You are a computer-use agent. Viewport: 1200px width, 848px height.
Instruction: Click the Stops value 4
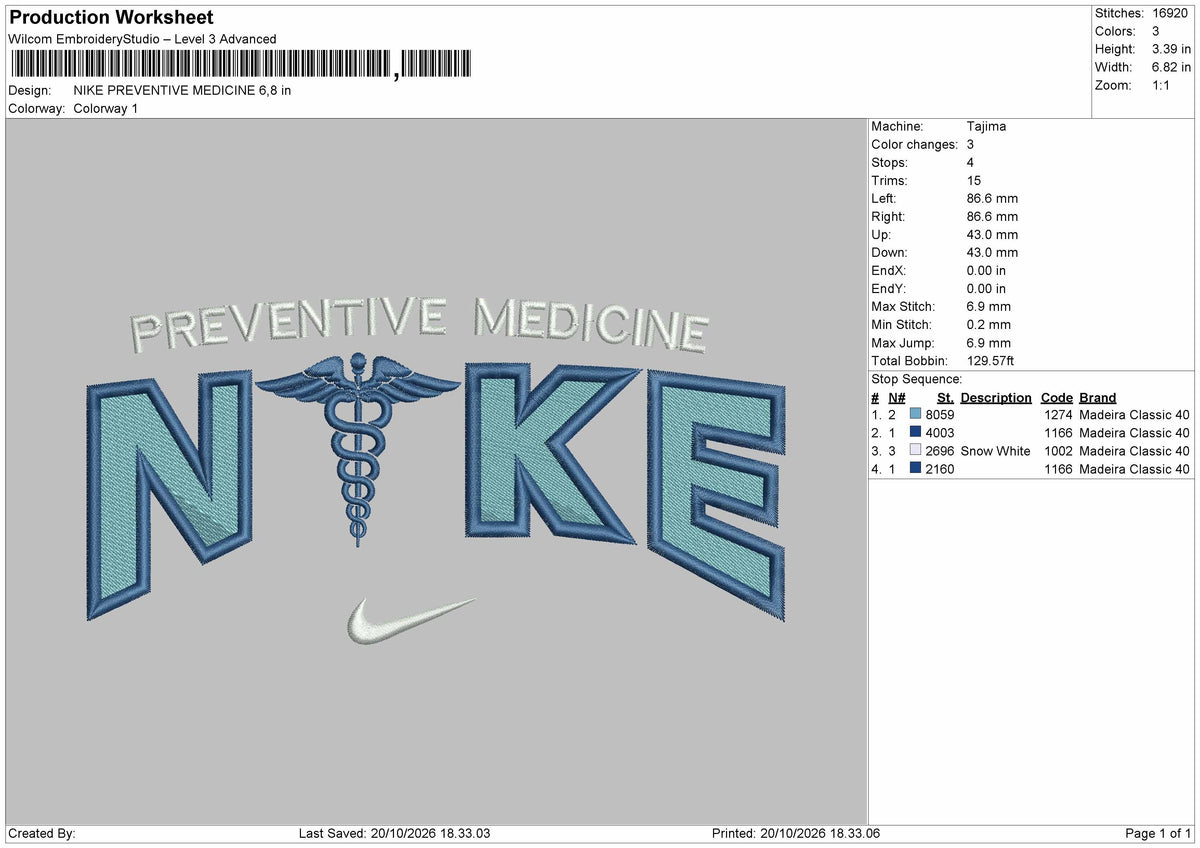pos(971,163)
